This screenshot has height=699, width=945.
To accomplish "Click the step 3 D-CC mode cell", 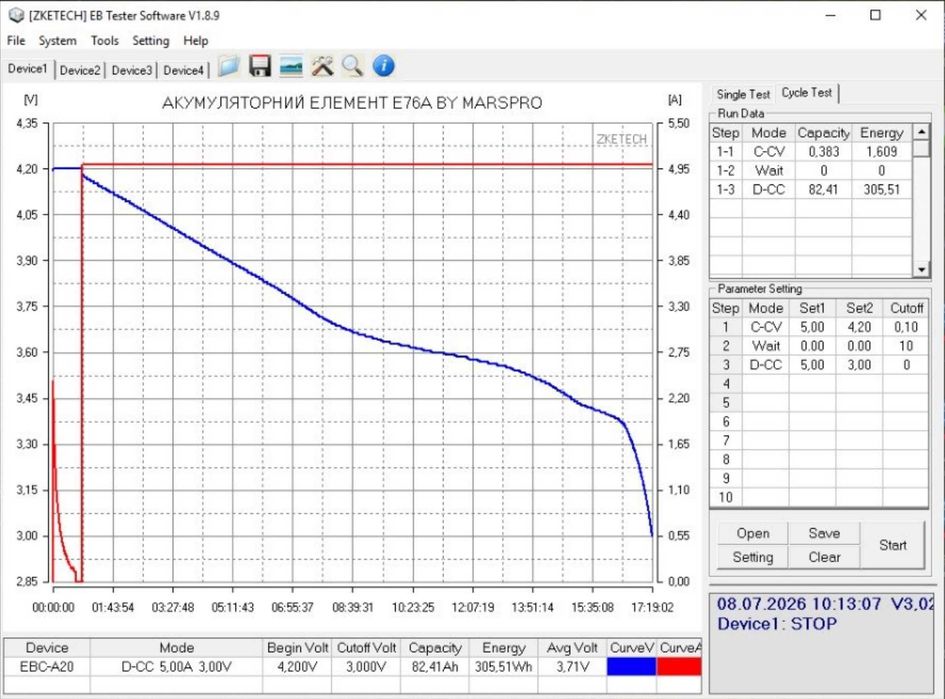I will 765,365.
